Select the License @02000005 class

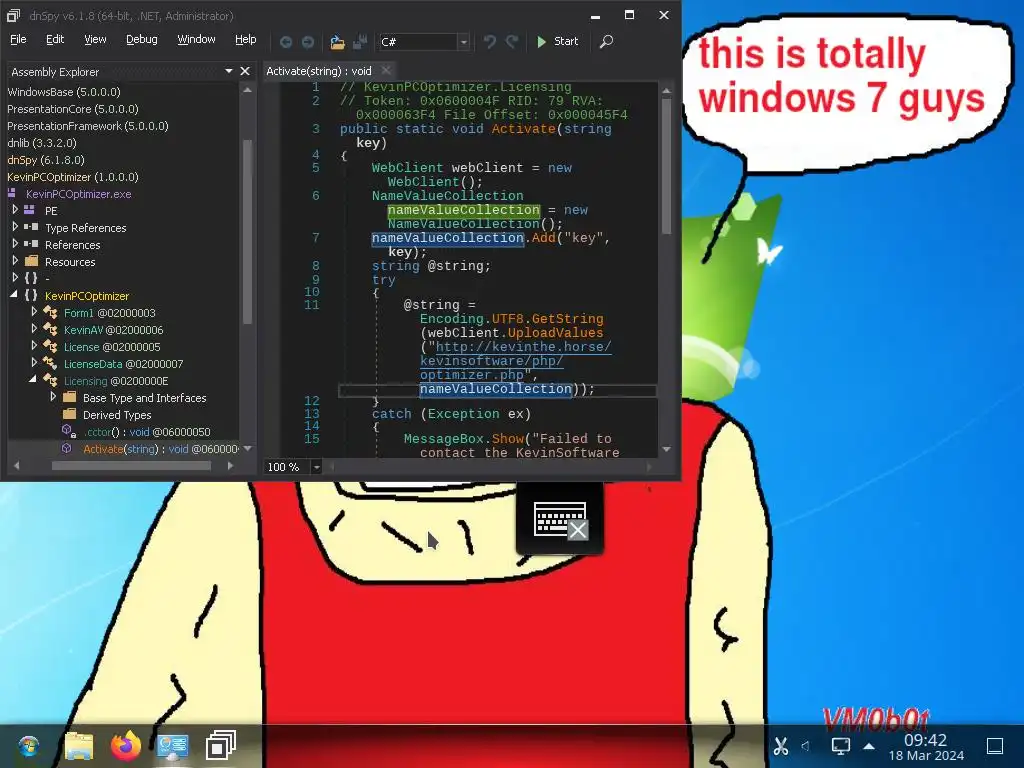click(112, 347)
